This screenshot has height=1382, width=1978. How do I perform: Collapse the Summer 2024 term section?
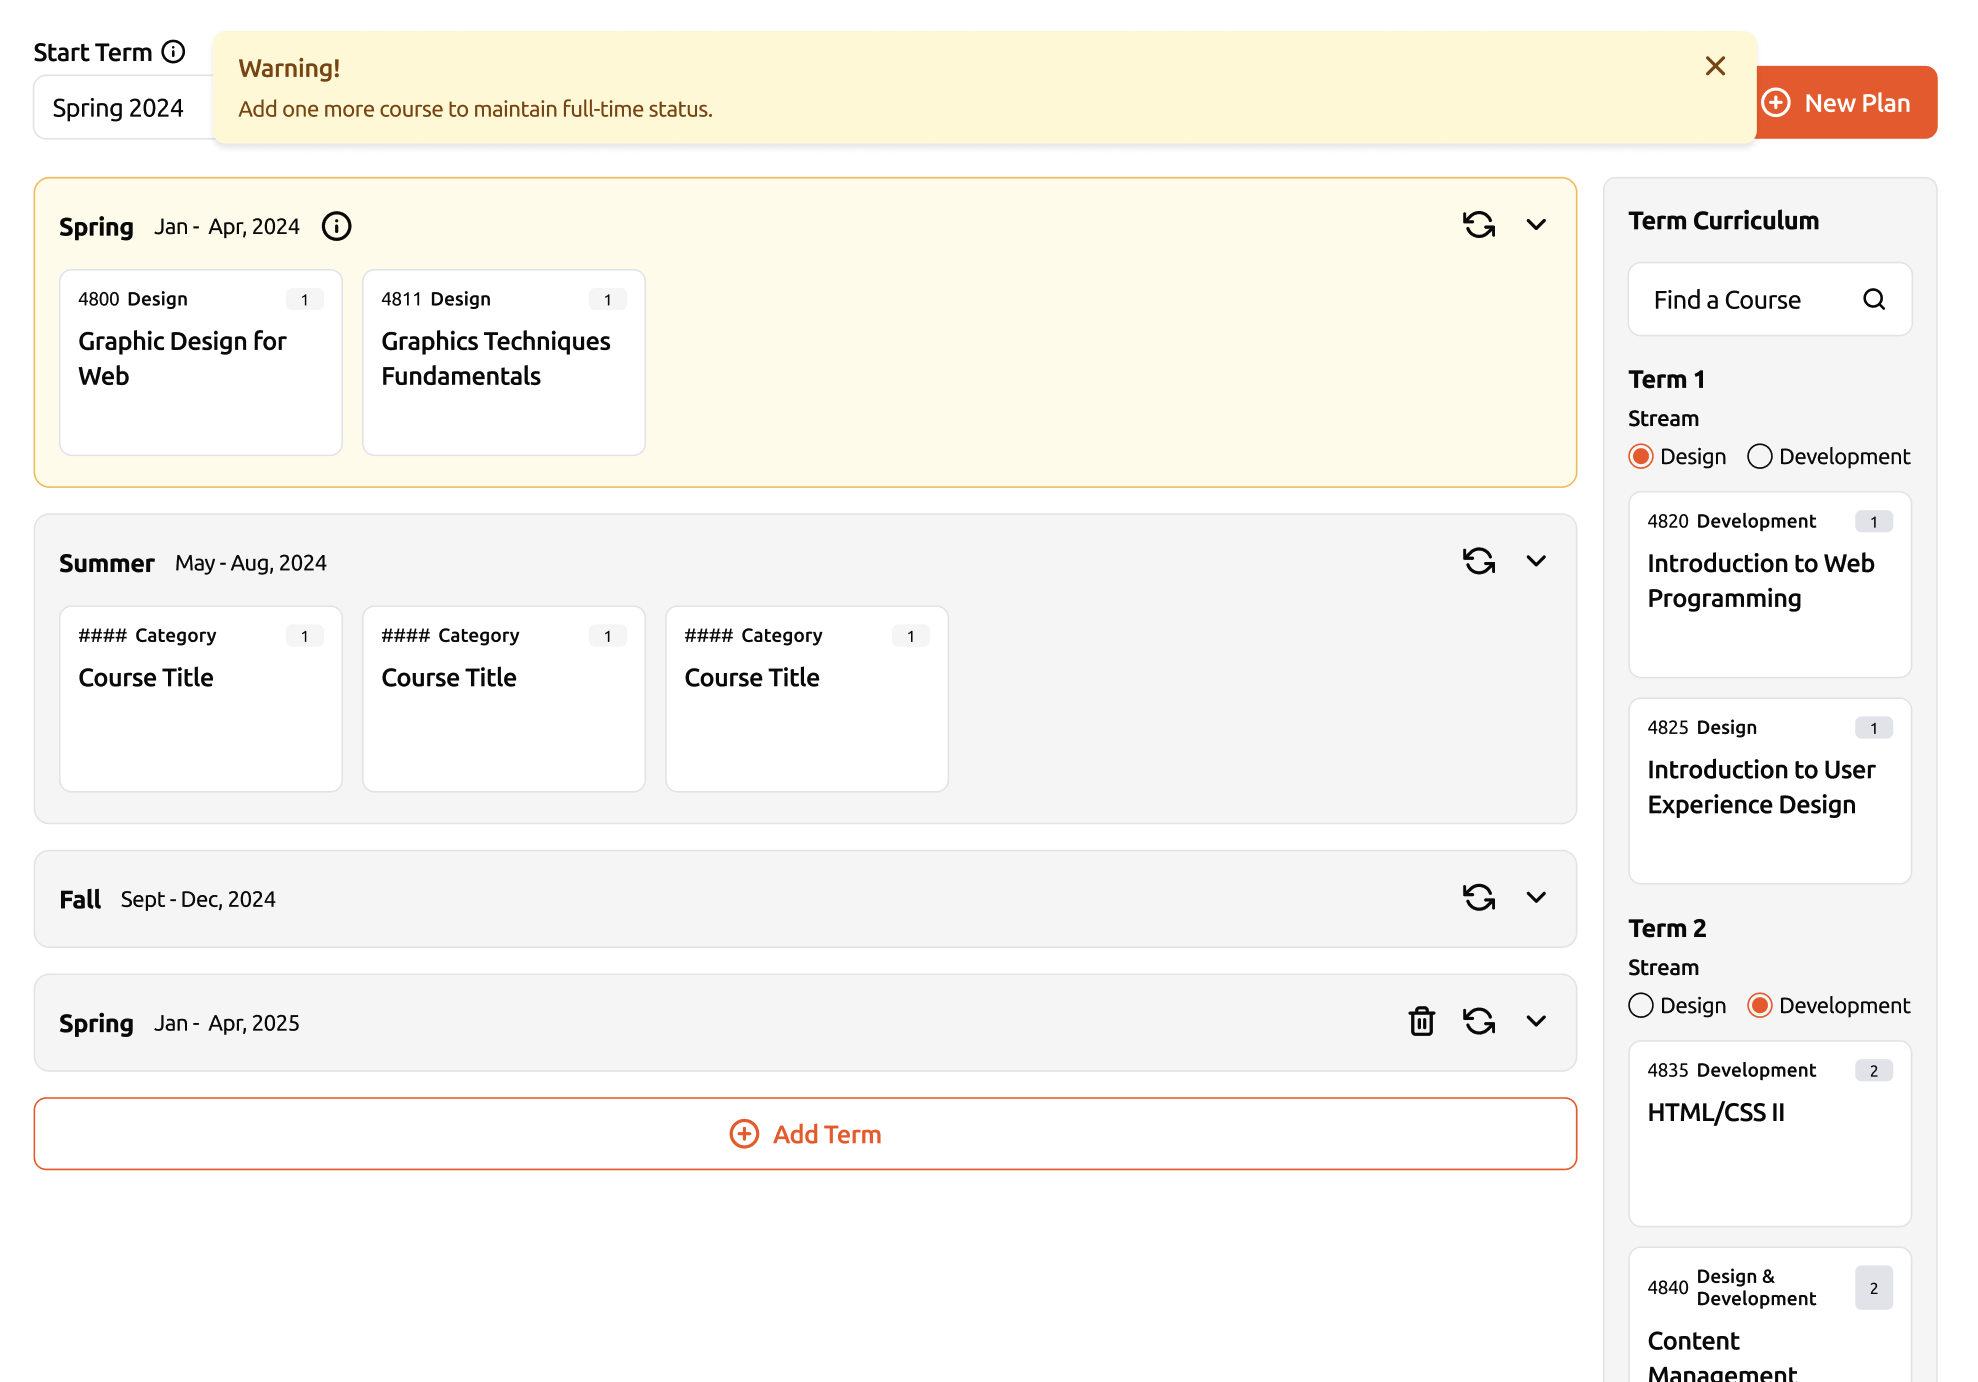pos(1536,561)
